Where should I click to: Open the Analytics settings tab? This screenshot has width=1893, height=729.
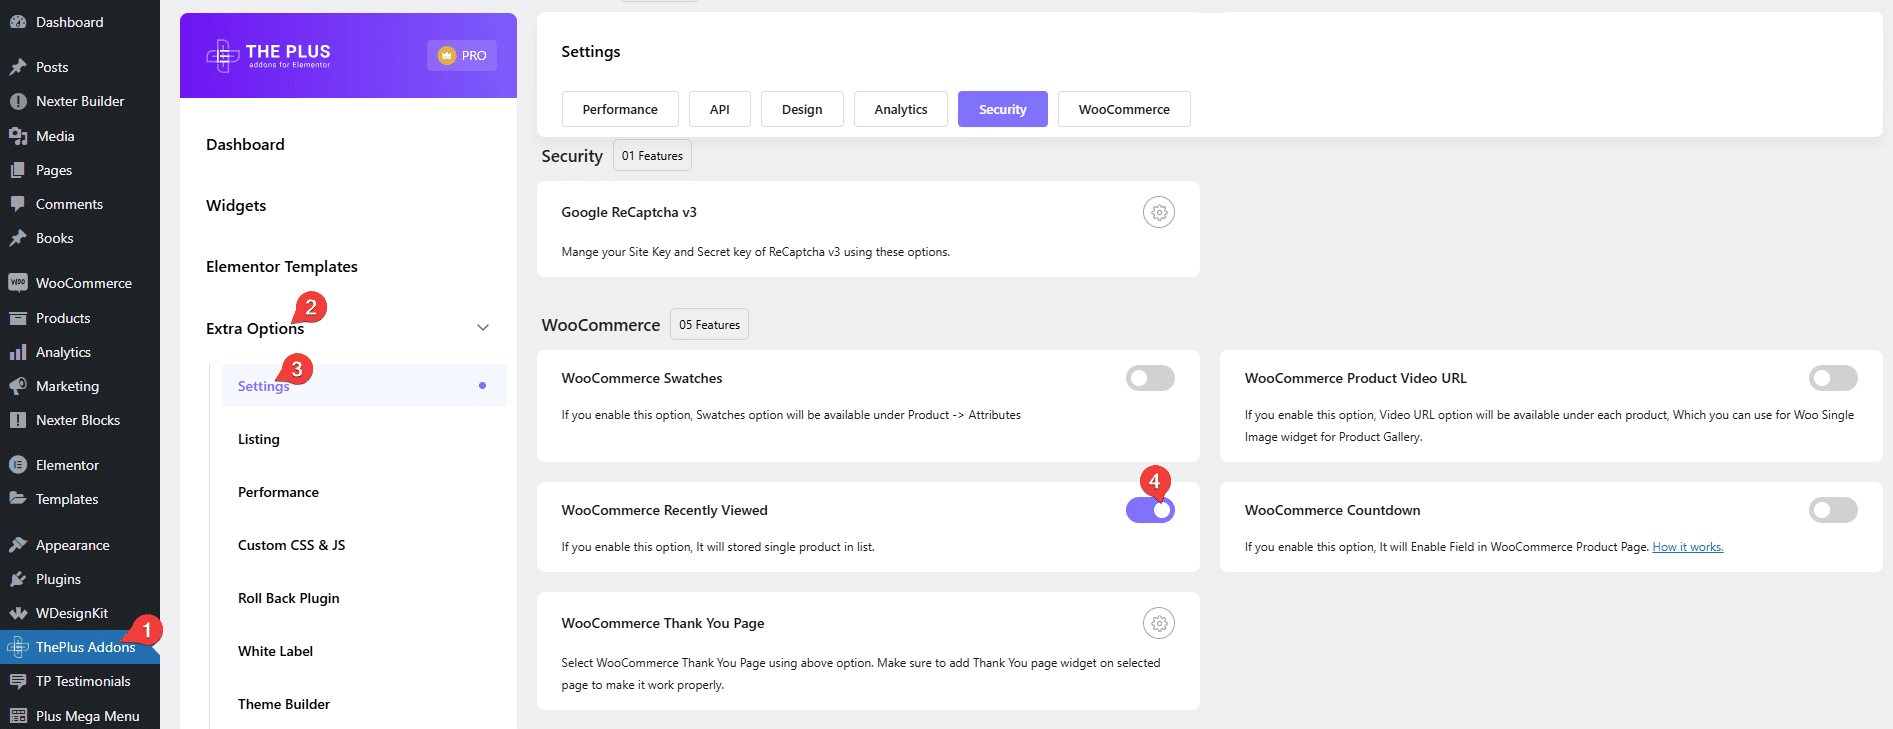tap(900, 109)
